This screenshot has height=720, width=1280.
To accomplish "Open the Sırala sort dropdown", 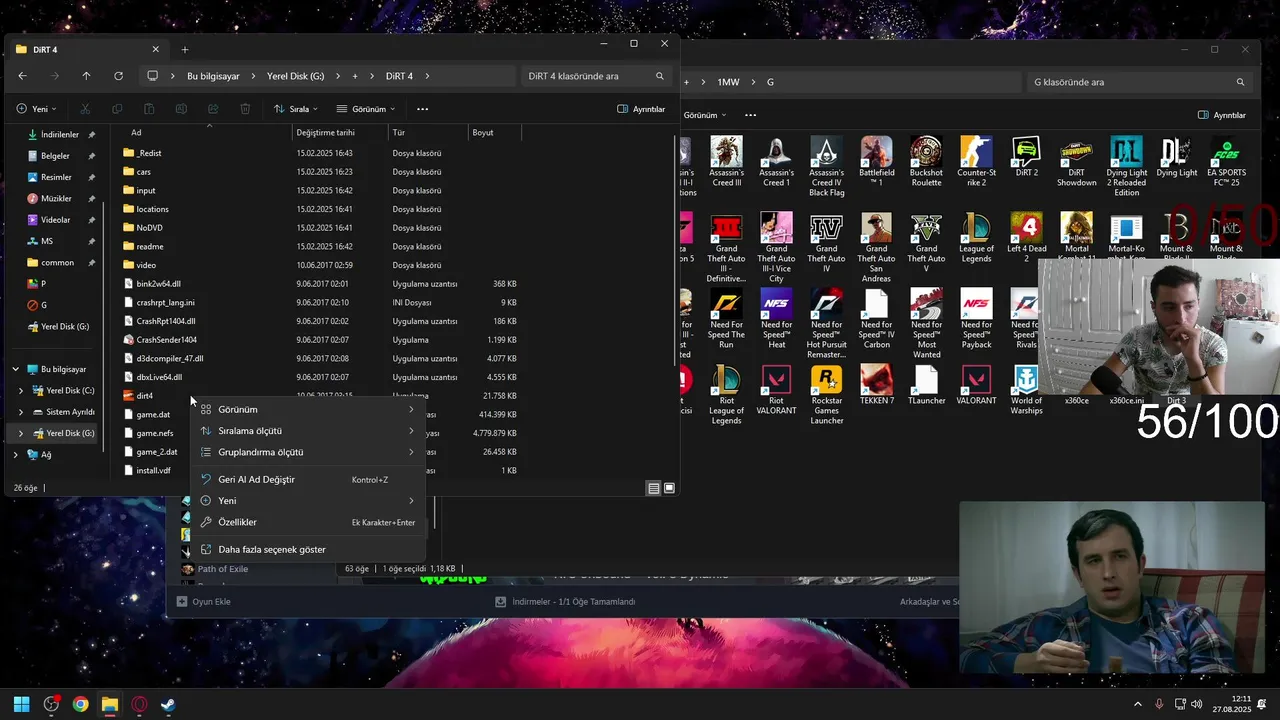I will click(x=295, y=109).
